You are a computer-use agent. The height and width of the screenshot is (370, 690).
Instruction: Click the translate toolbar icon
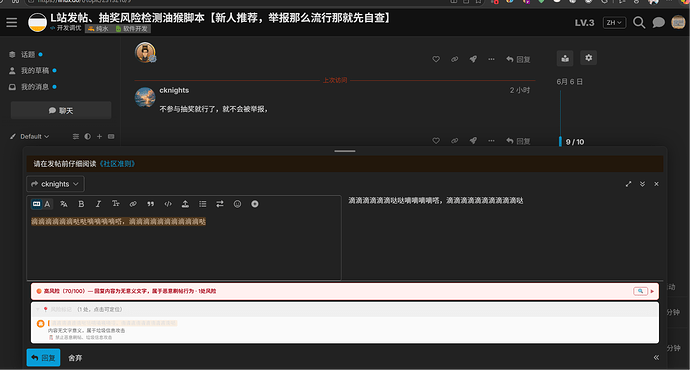pyautogui.click(x=64, y=204)
